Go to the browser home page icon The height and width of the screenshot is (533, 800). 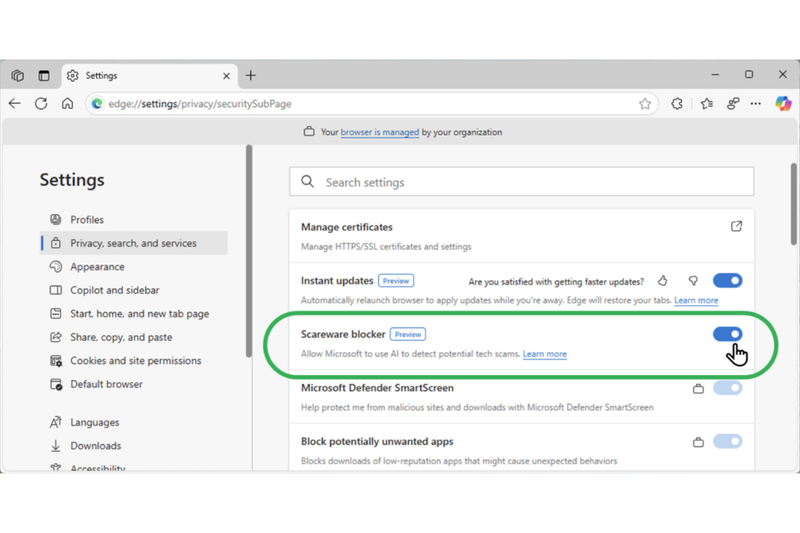click(67, 103)
